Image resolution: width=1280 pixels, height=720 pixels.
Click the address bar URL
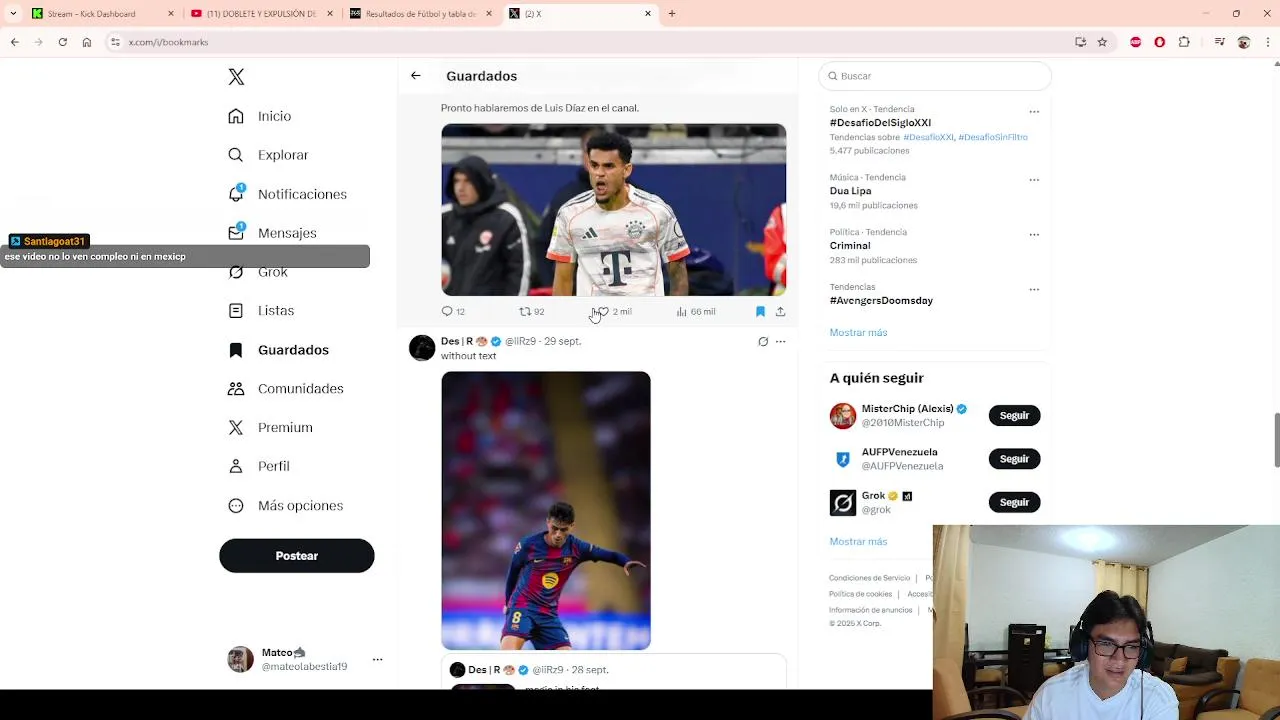coord(168,43)
